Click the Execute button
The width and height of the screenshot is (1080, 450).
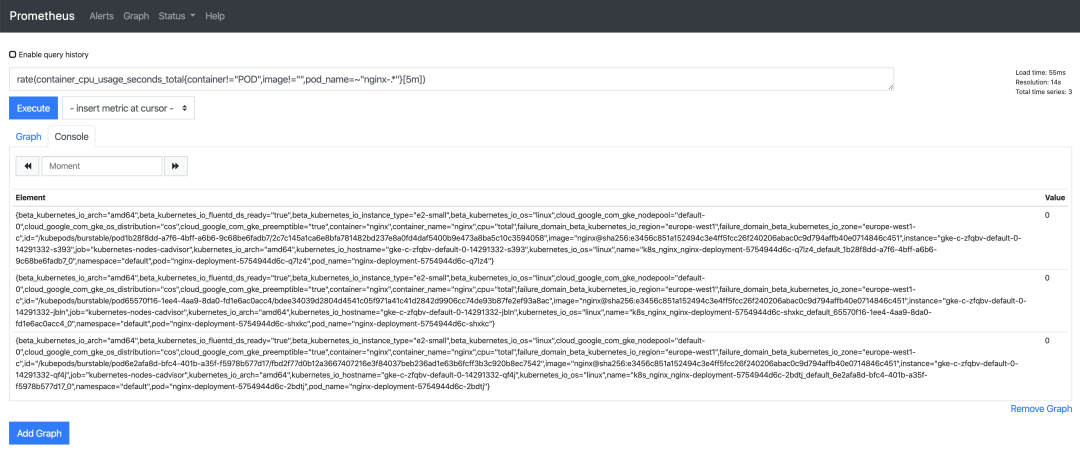pos(34,108)
